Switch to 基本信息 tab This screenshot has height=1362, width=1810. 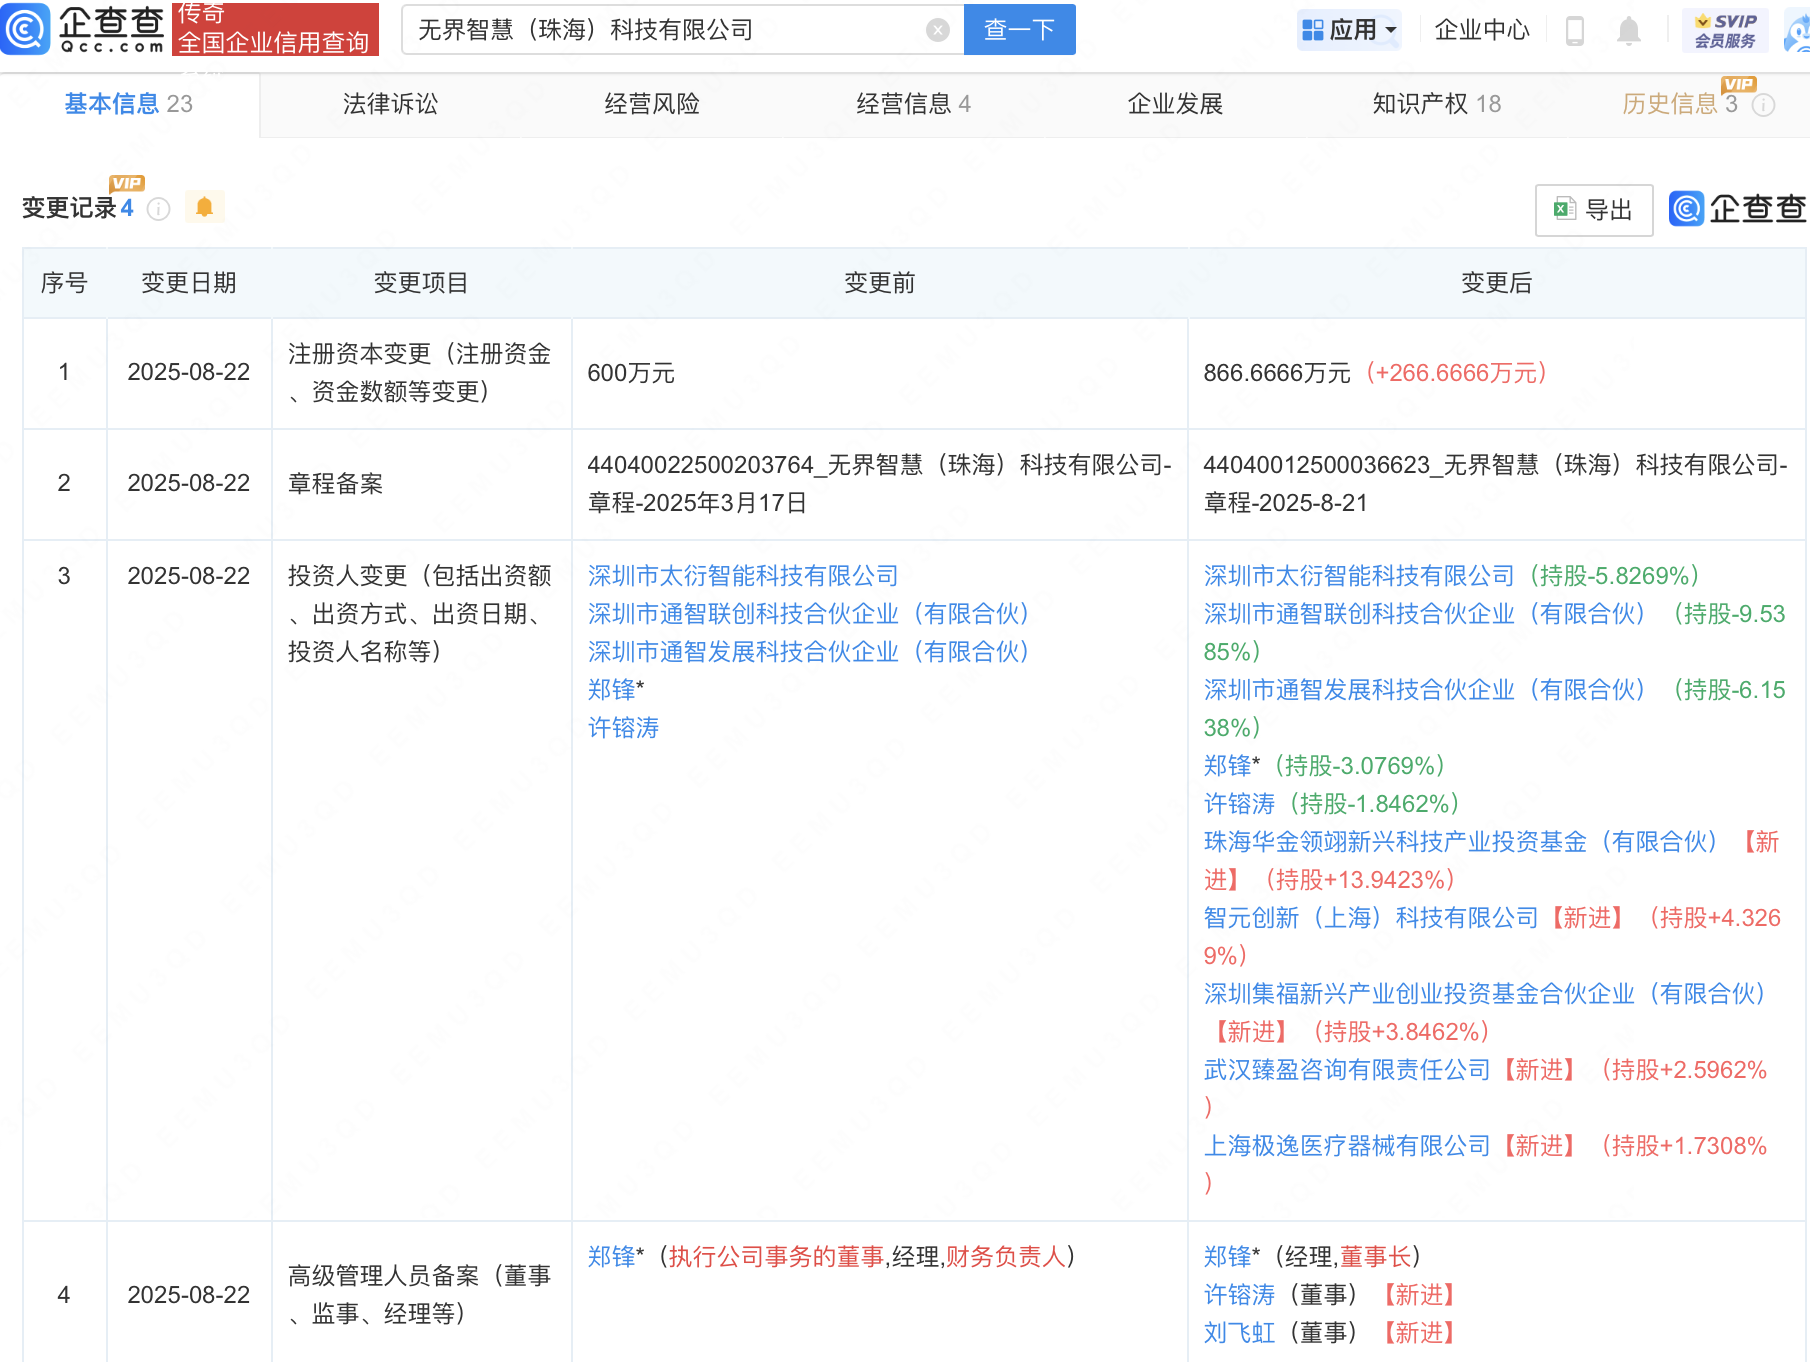point(129,104)
